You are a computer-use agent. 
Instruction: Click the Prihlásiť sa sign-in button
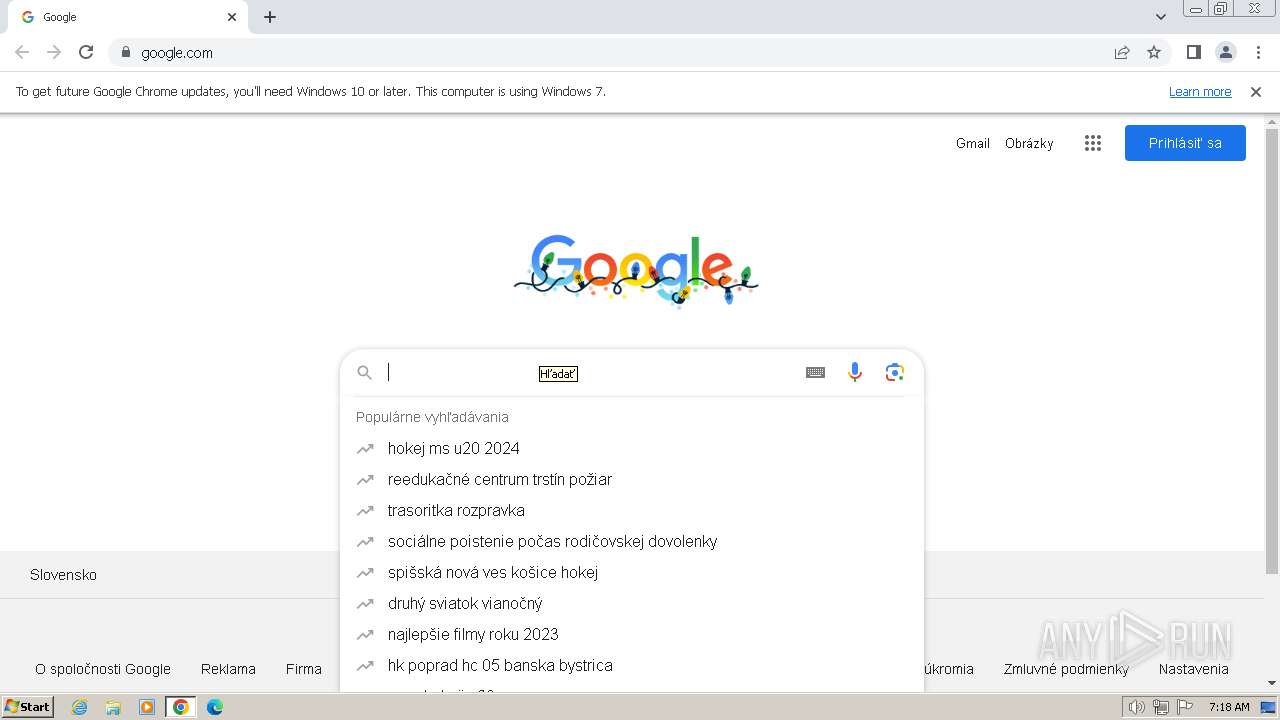(1185, 143)
